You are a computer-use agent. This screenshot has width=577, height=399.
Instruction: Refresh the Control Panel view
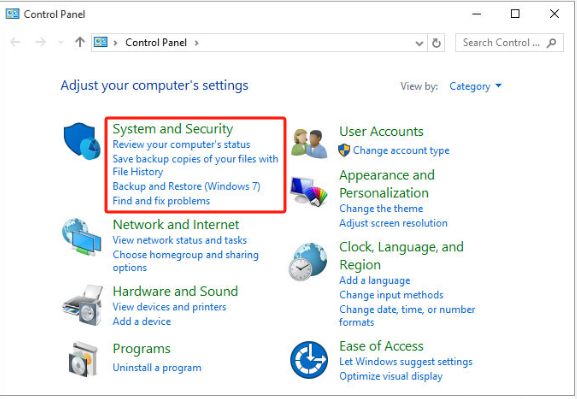point(436,43)
